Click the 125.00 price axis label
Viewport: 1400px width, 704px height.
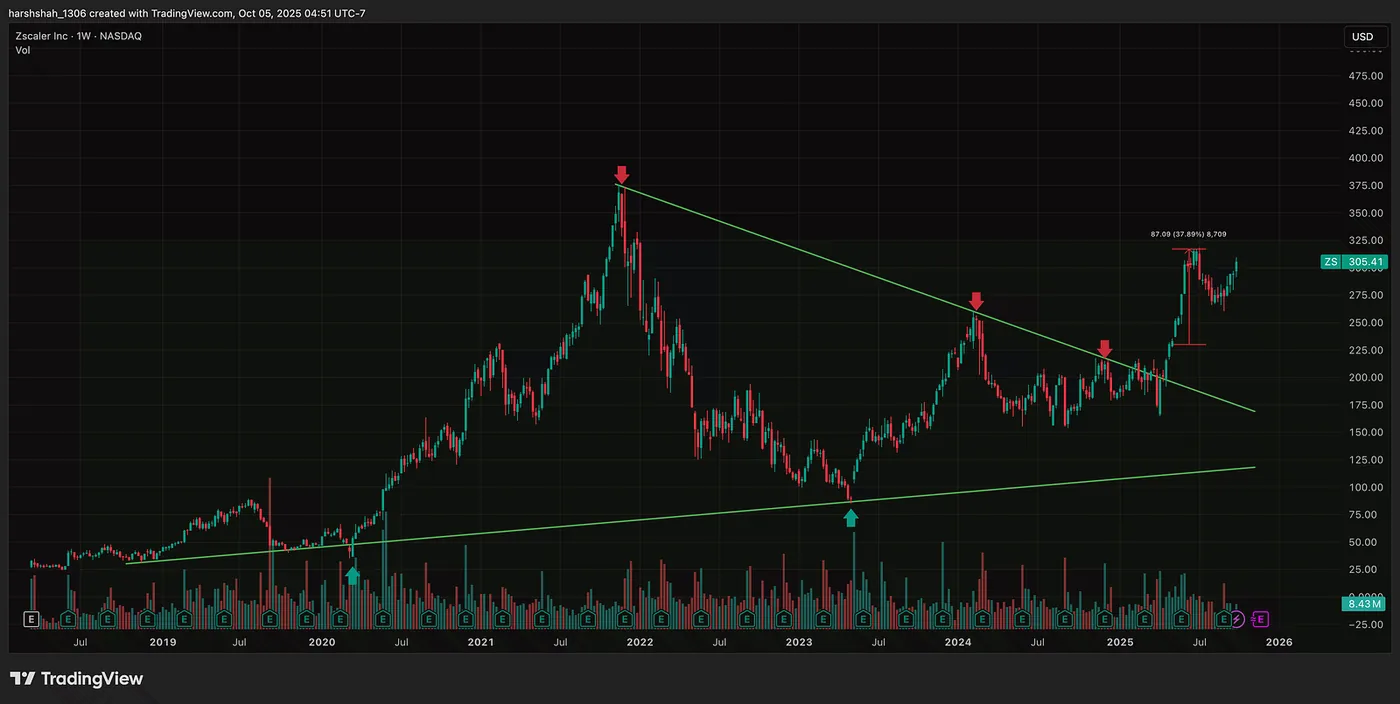click(x=1365, y=460)
